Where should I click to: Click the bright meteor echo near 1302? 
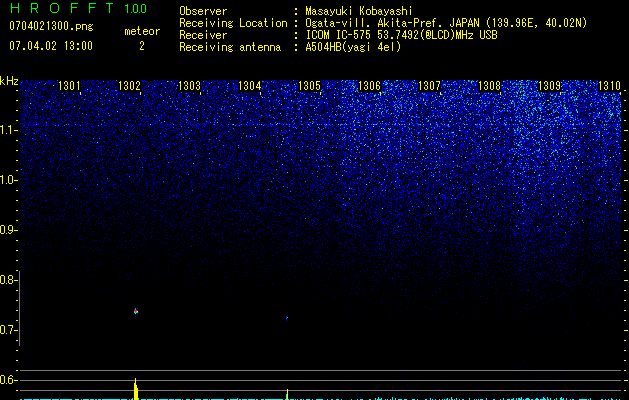136,311
